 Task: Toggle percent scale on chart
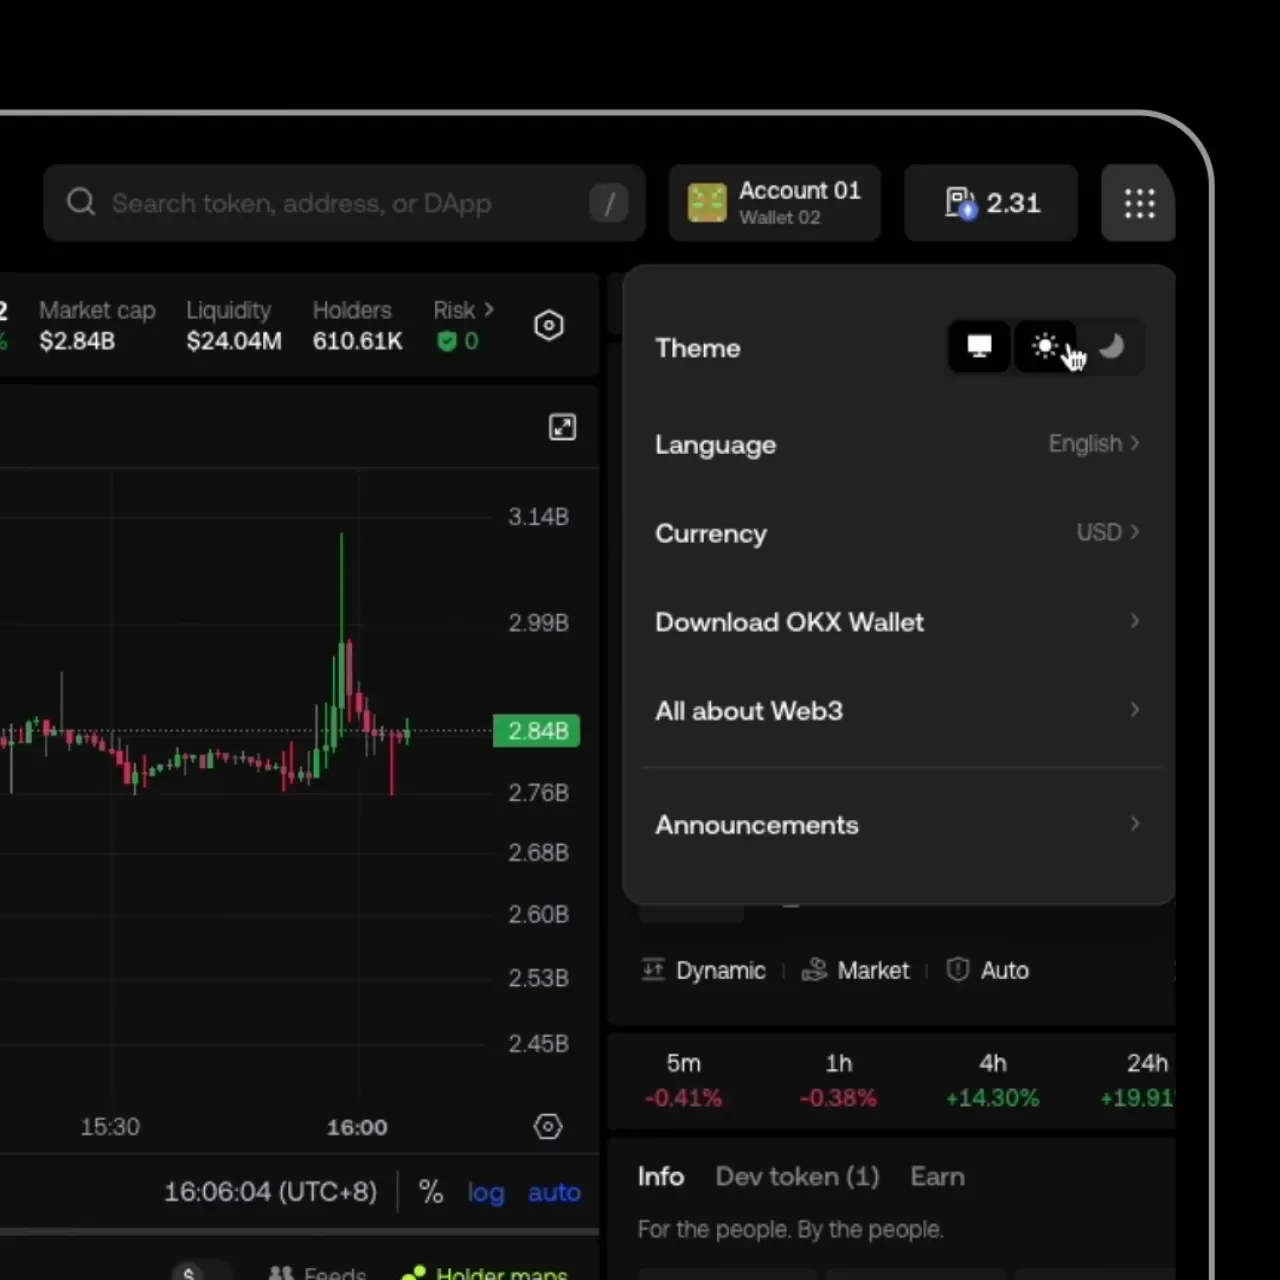[x=431, y=1192]
